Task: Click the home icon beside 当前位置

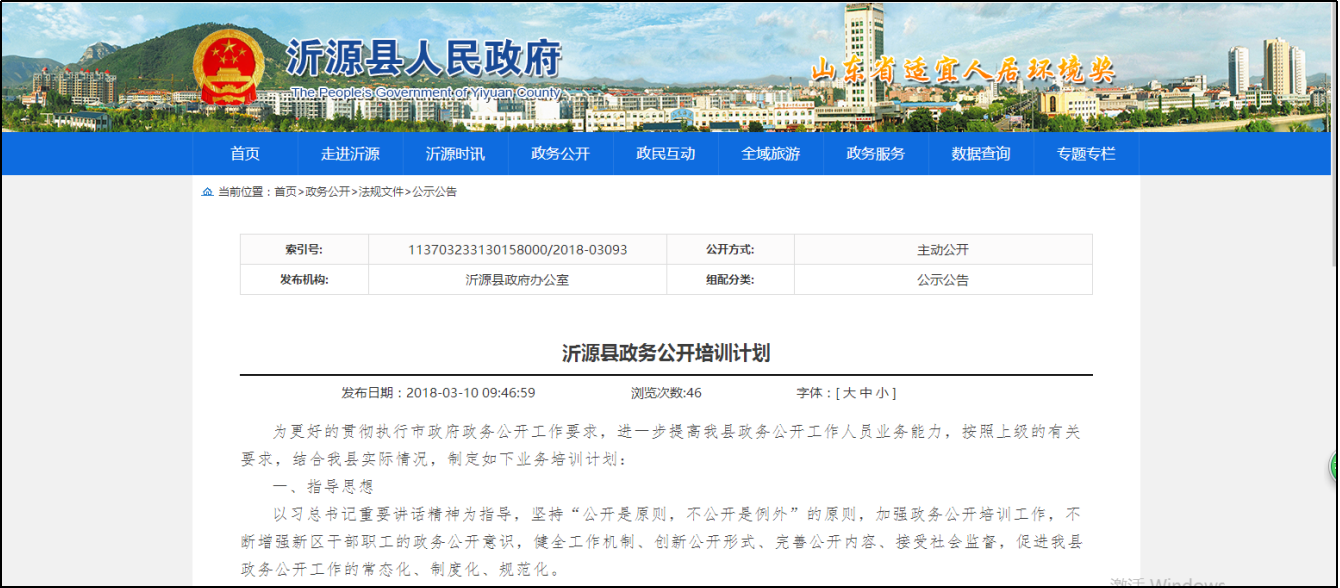Action: click(x=207, y=192)
